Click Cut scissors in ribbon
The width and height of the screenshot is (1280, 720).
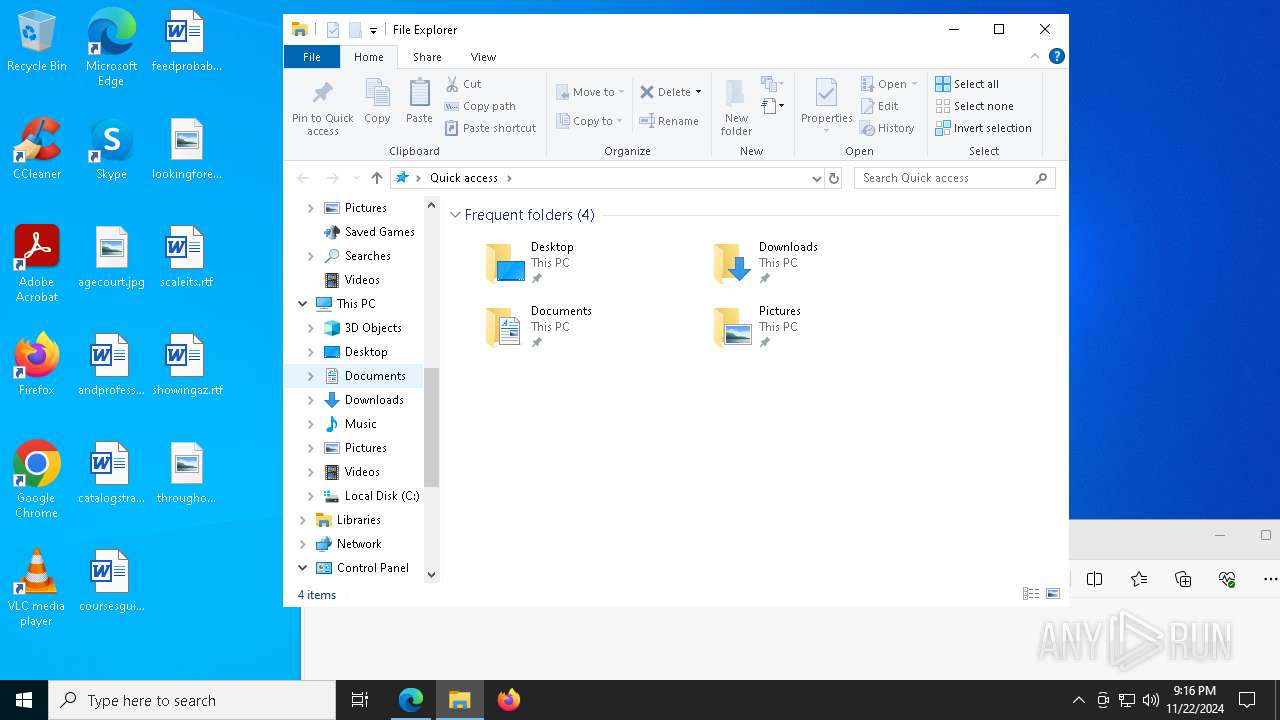[463, 84]
